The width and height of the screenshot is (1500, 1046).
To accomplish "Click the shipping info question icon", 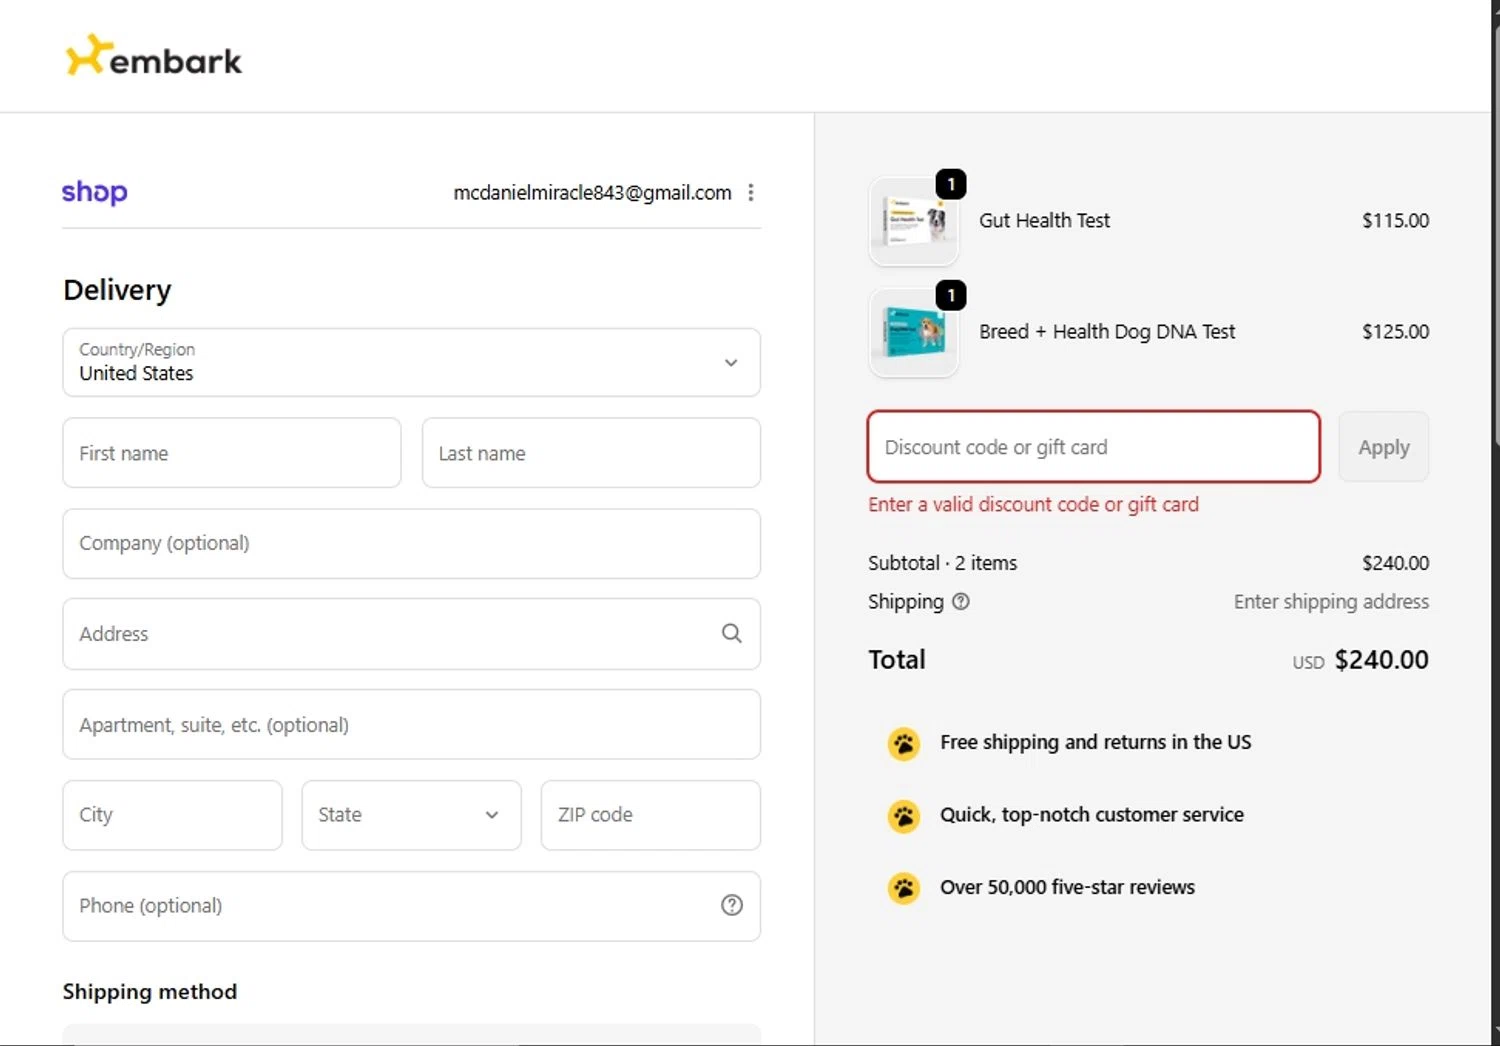I will [961, 601].
